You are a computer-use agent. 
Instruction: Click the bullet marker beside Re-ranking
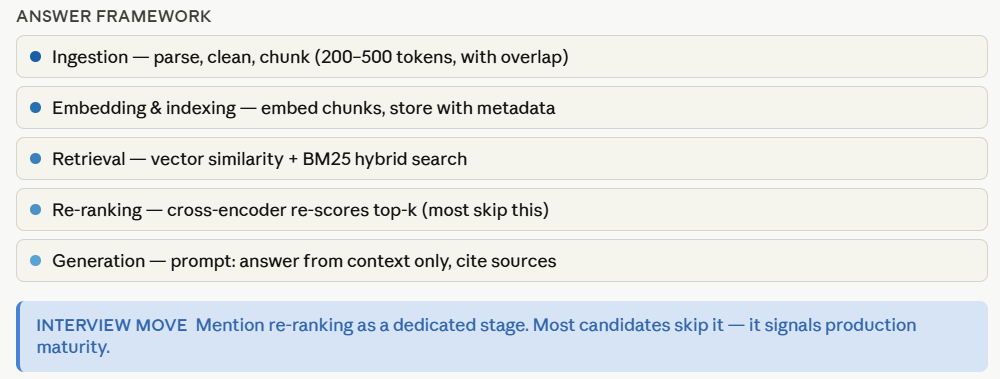click(36, 209)
